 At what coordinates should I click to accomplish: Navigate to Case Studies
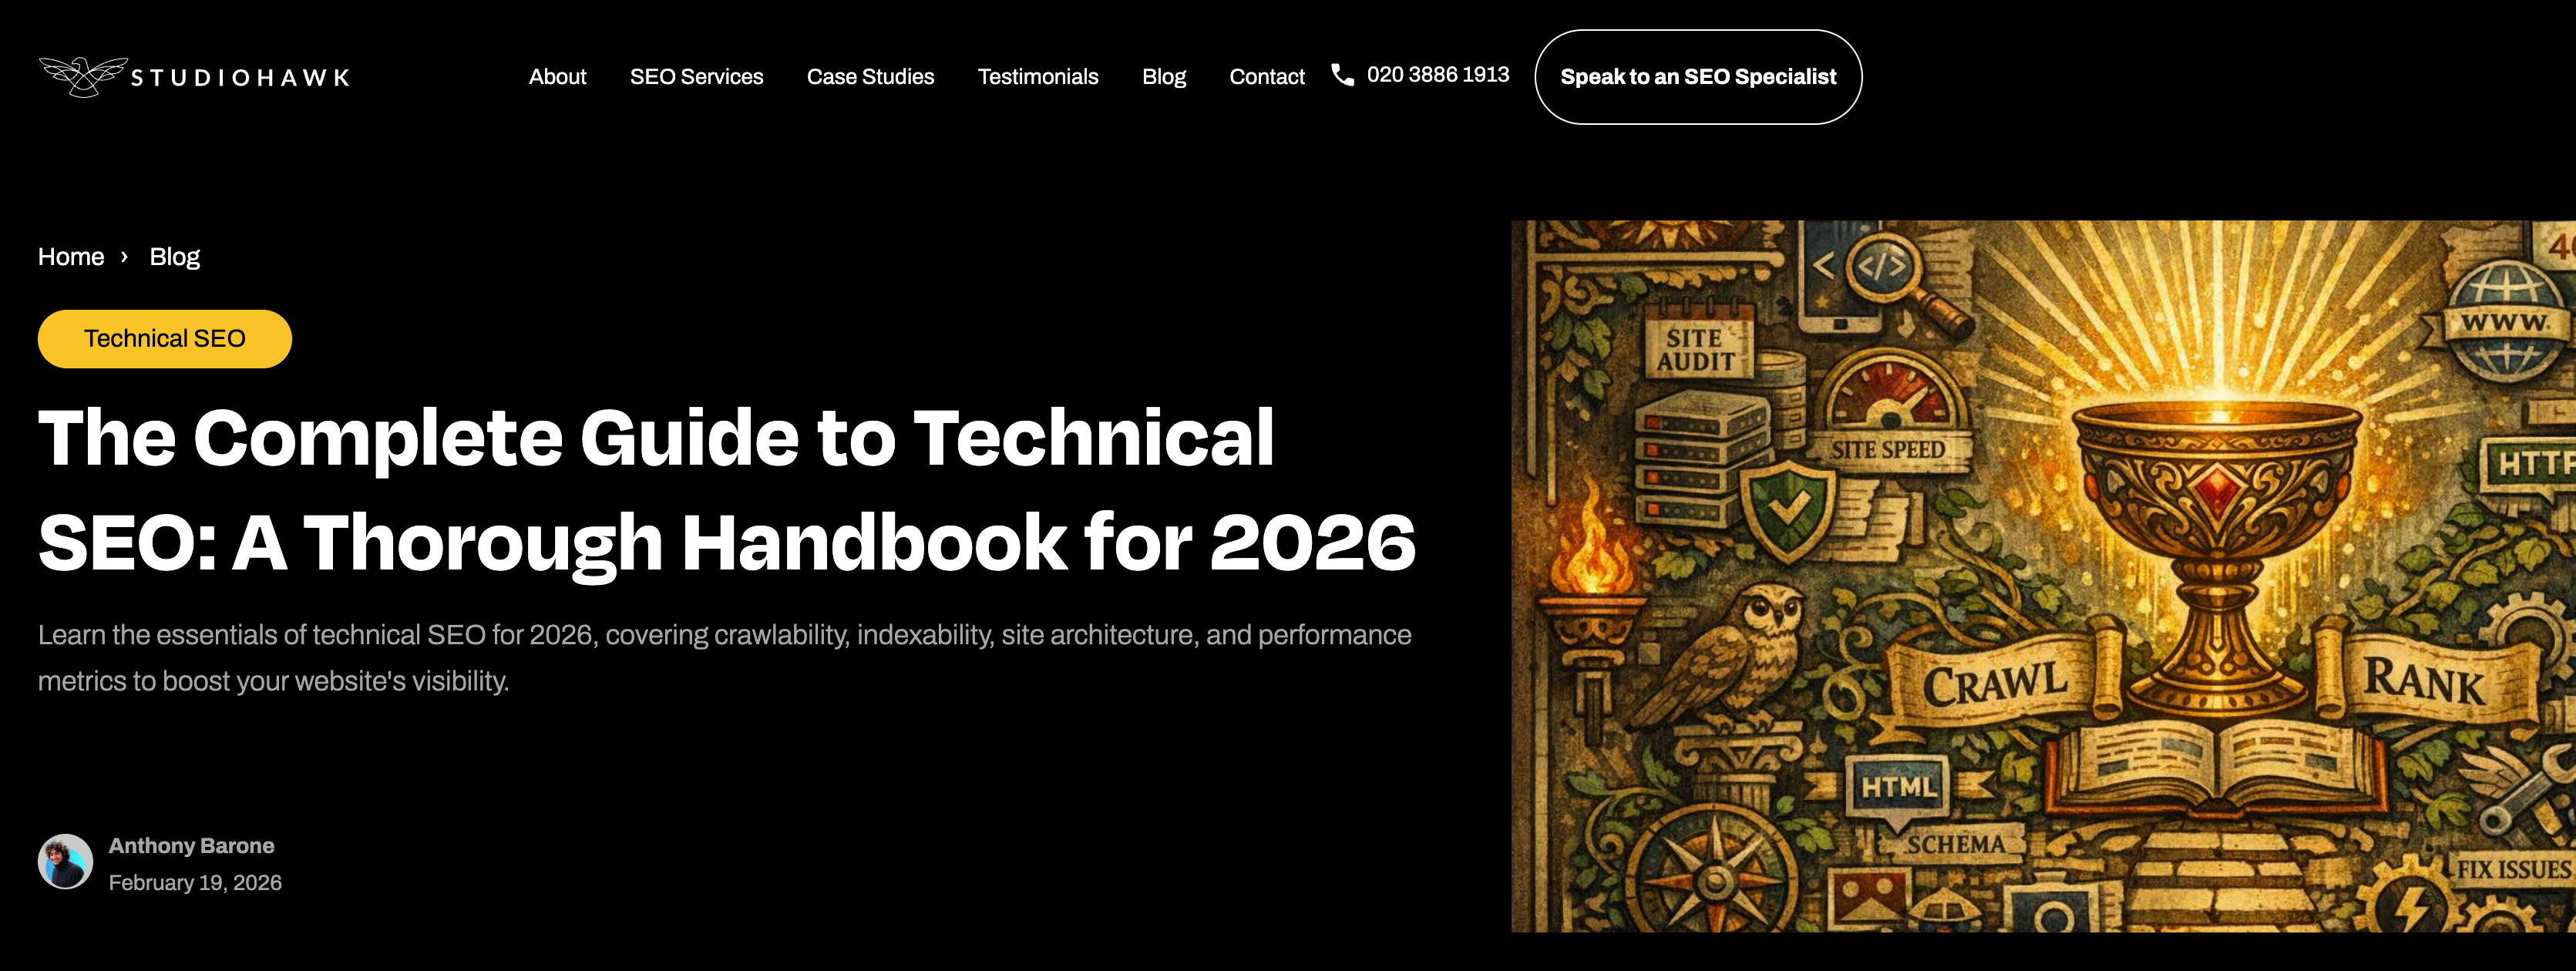point(870,76)
